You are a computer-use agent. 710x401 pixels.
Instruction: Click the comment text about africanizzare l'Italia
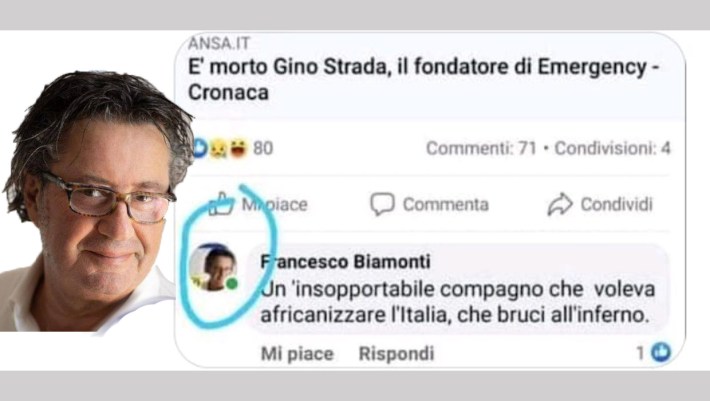point(457,302)
